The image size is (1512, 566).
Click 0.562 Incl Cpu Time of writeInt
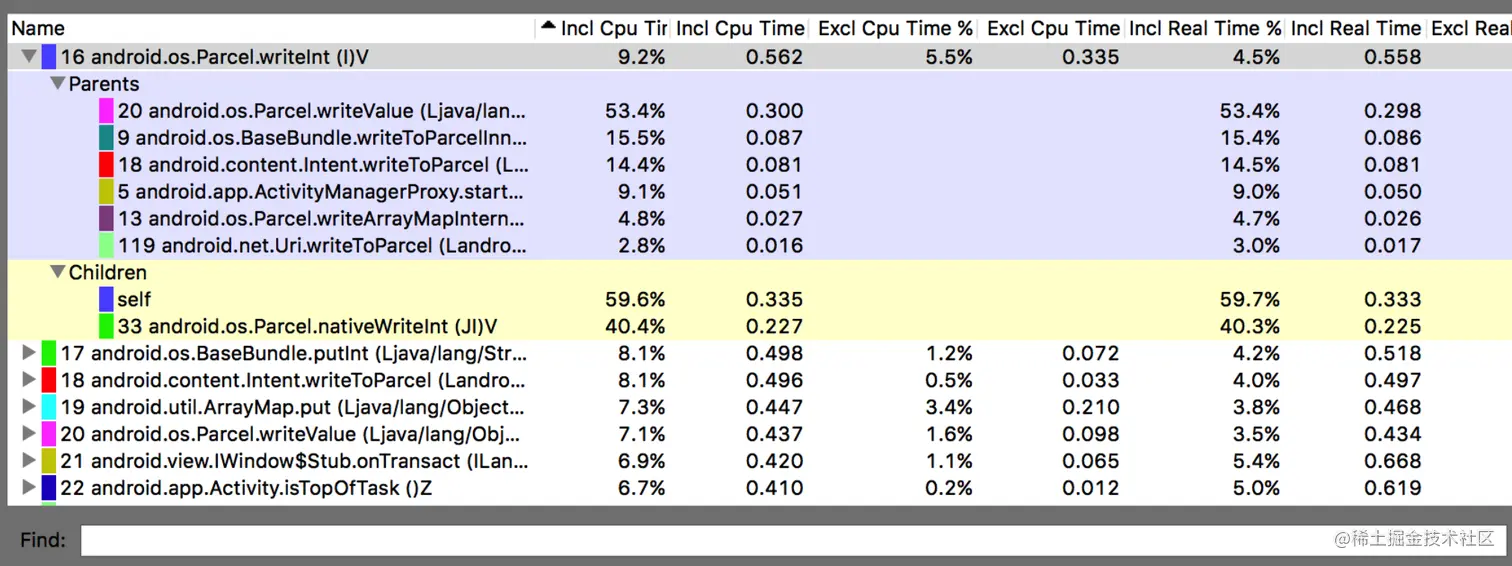pyautogui.click(x=774, y=57)
